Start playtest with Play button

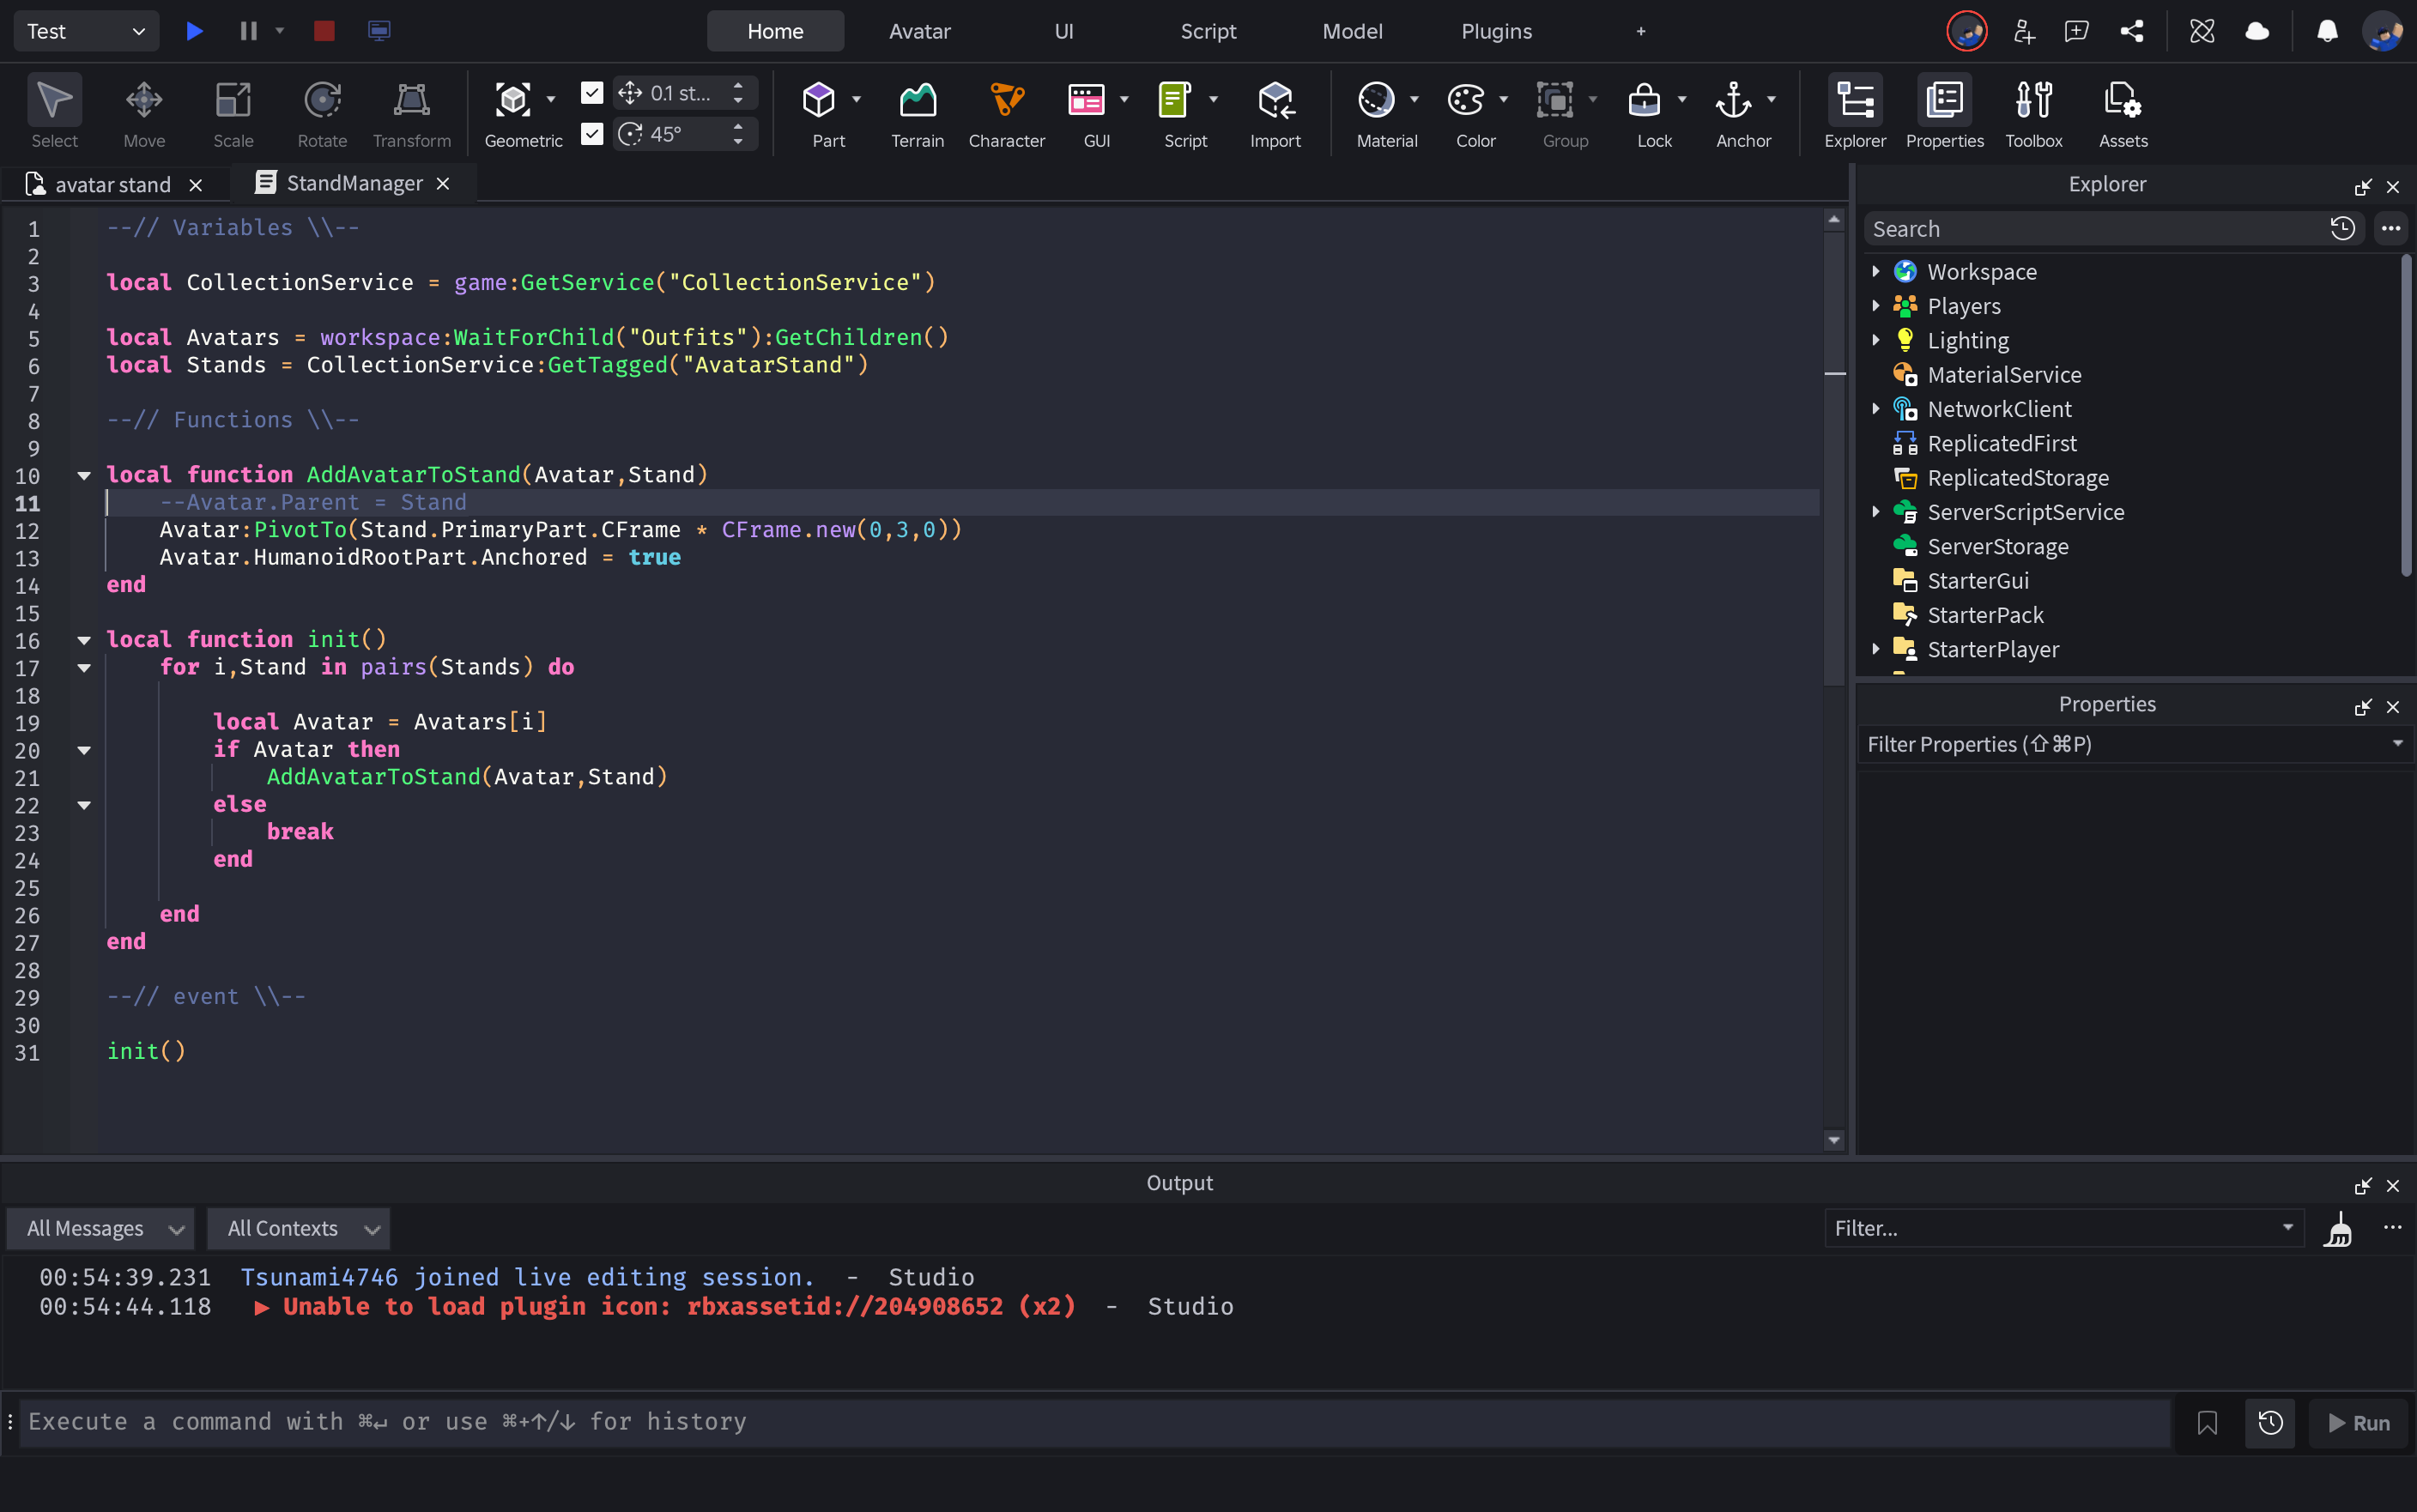(x=194, y=31)
